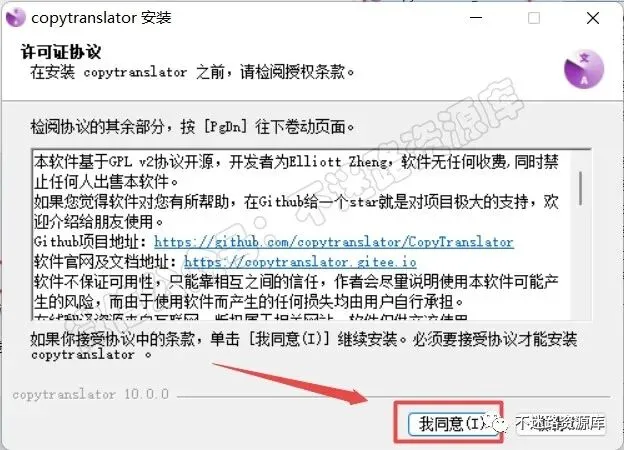Click the 必须要接受协议才能安装 notice text
This screenshot has width=624, height=450.
tap(495, 339)
